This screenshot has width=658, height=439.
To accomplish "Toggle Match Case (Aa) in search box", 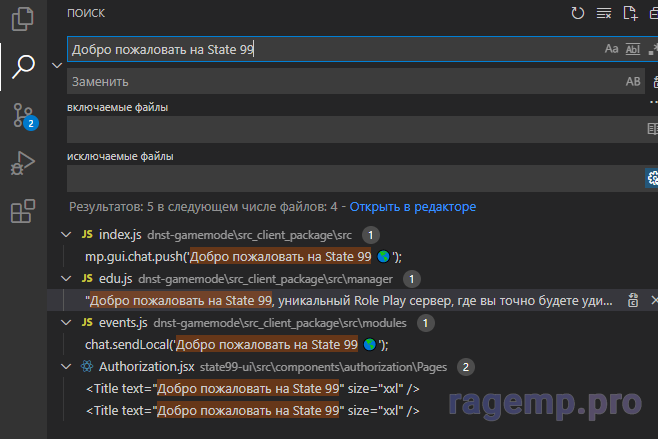I will (611, 49).
